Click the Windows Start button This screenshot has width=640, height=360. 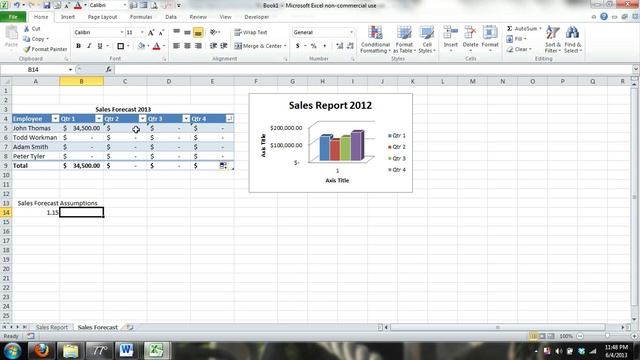pos(12,351)
